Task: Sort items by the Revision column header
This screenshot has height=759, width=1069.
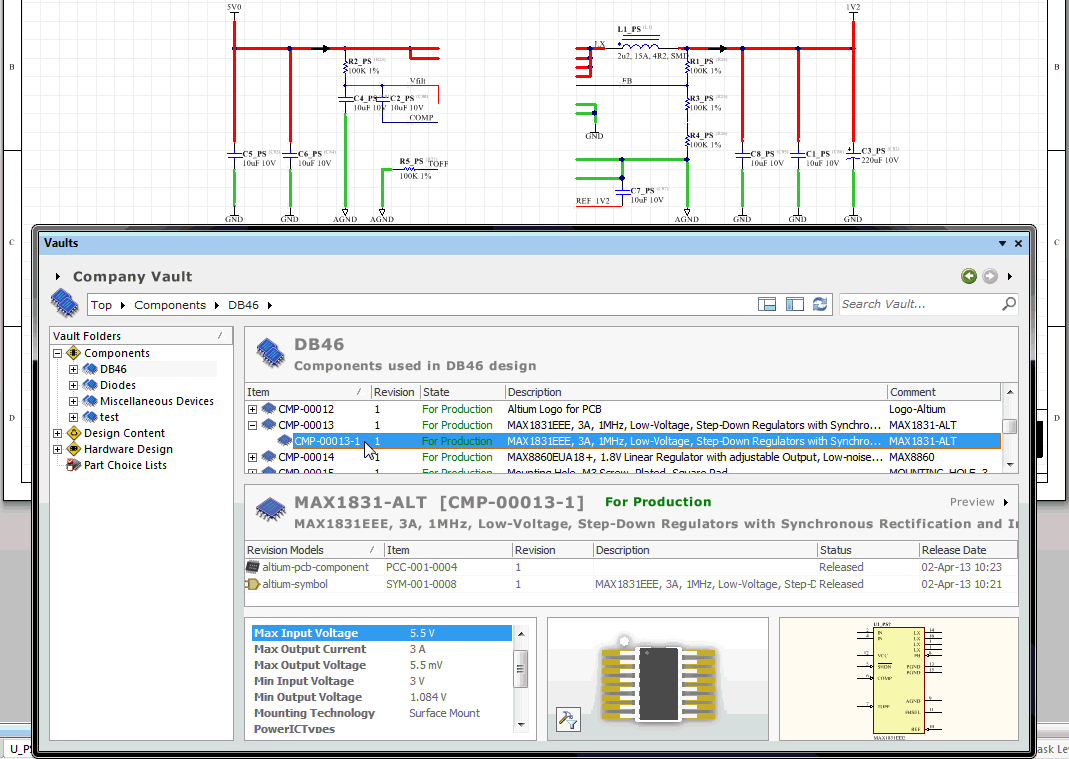Action: click(x=394, y=392)
